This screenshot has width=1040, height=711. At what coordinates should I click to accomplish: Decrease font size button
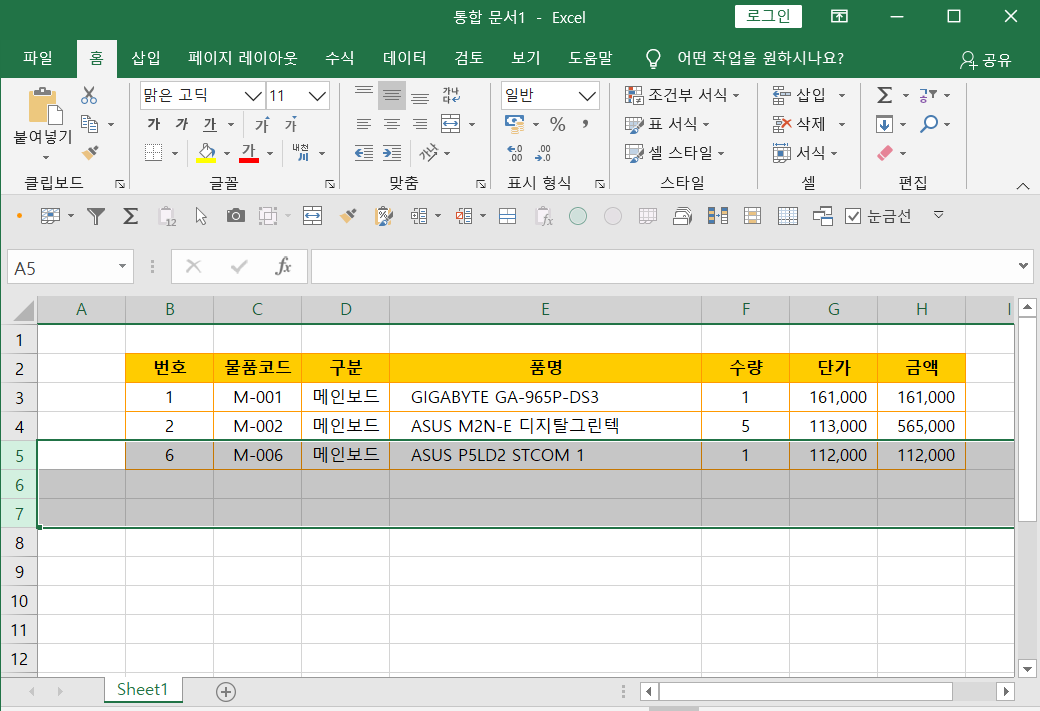pyautogui.click(x=291, y=124)
